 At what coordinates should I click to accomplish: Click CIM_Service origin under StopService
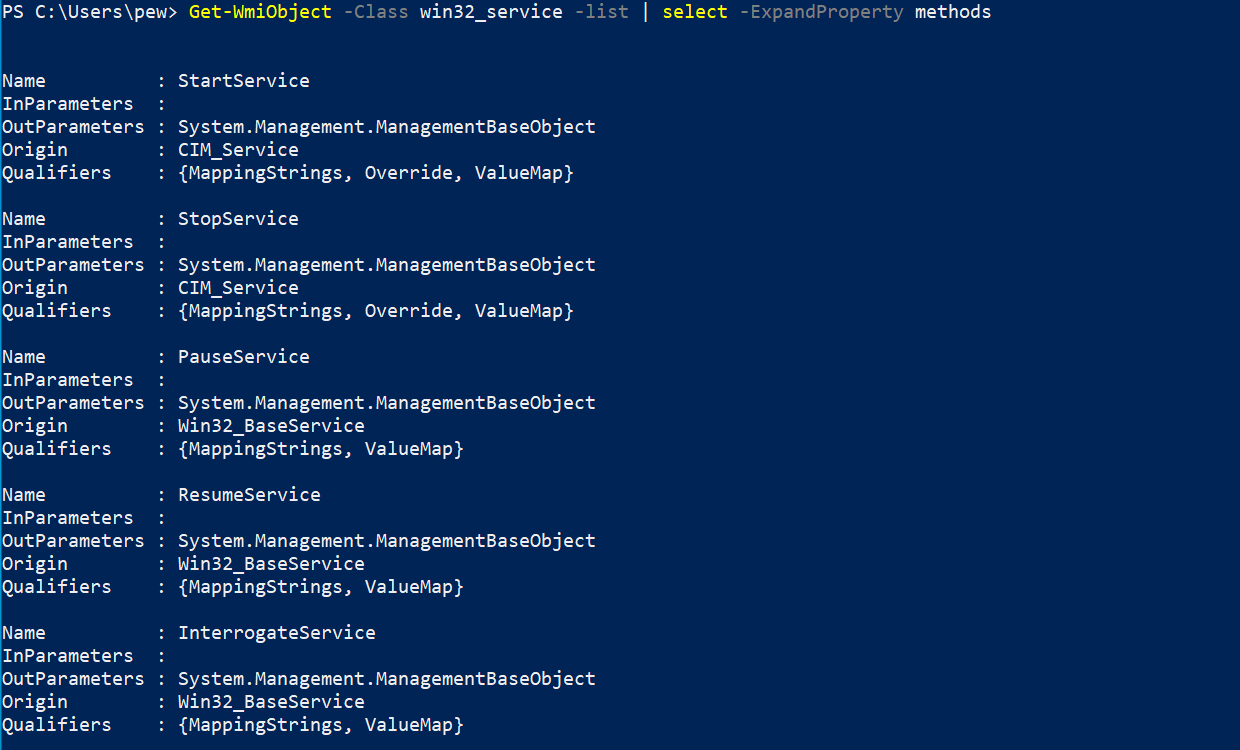(238, 288)
